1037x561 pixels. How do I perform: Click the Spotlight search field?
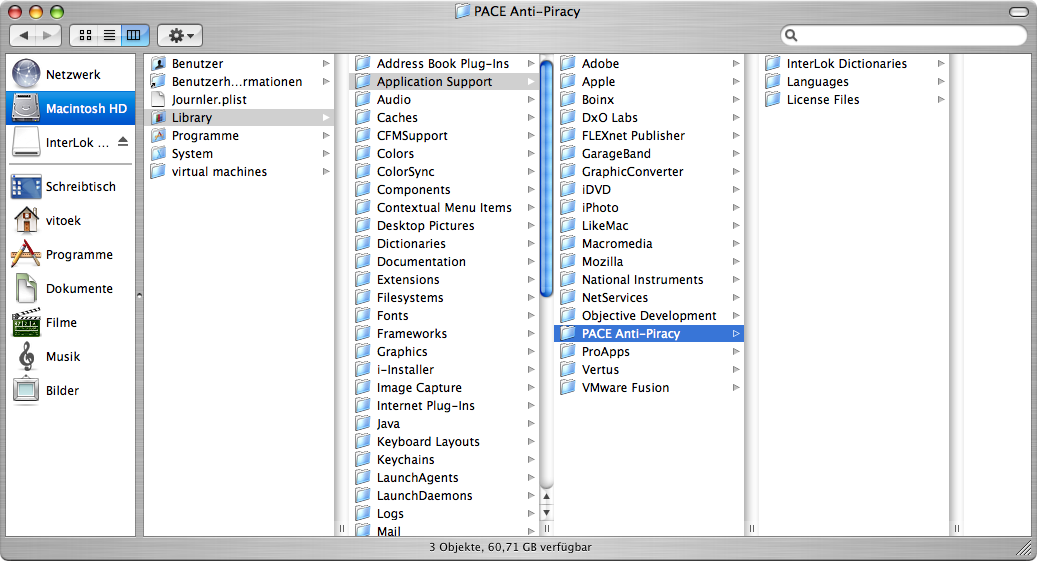[x=903, y=35]
